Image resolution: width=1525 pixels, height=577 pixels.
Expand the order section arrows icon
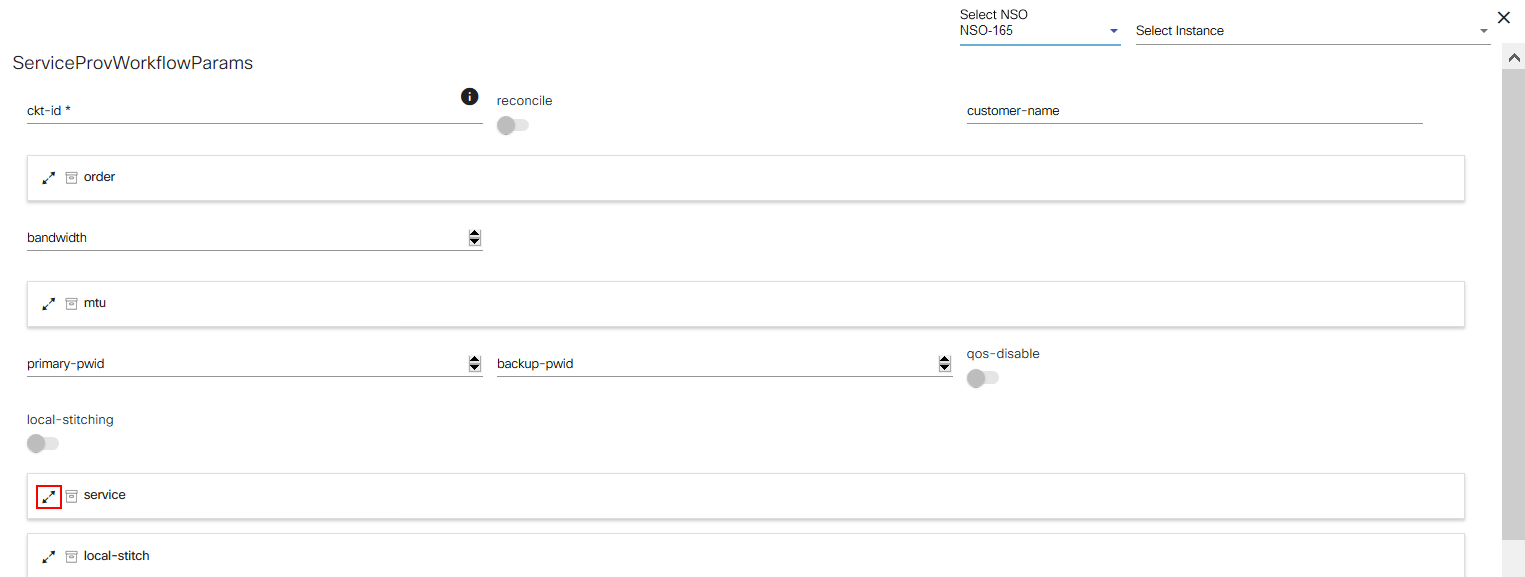(48, 177)
